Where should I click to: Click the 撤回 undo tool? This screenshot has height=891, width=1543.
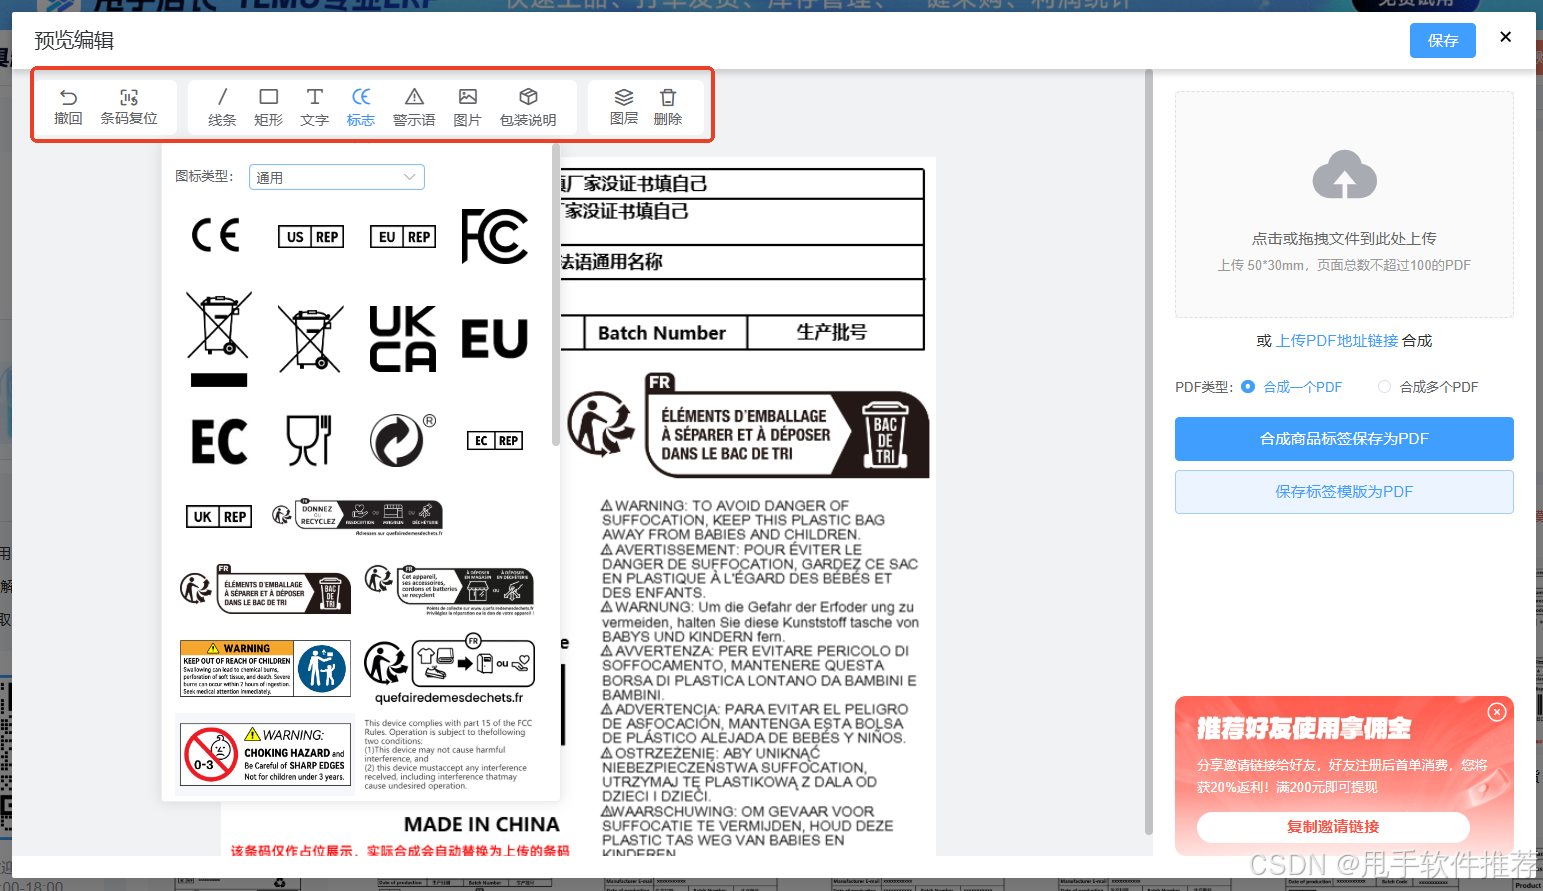68,107
